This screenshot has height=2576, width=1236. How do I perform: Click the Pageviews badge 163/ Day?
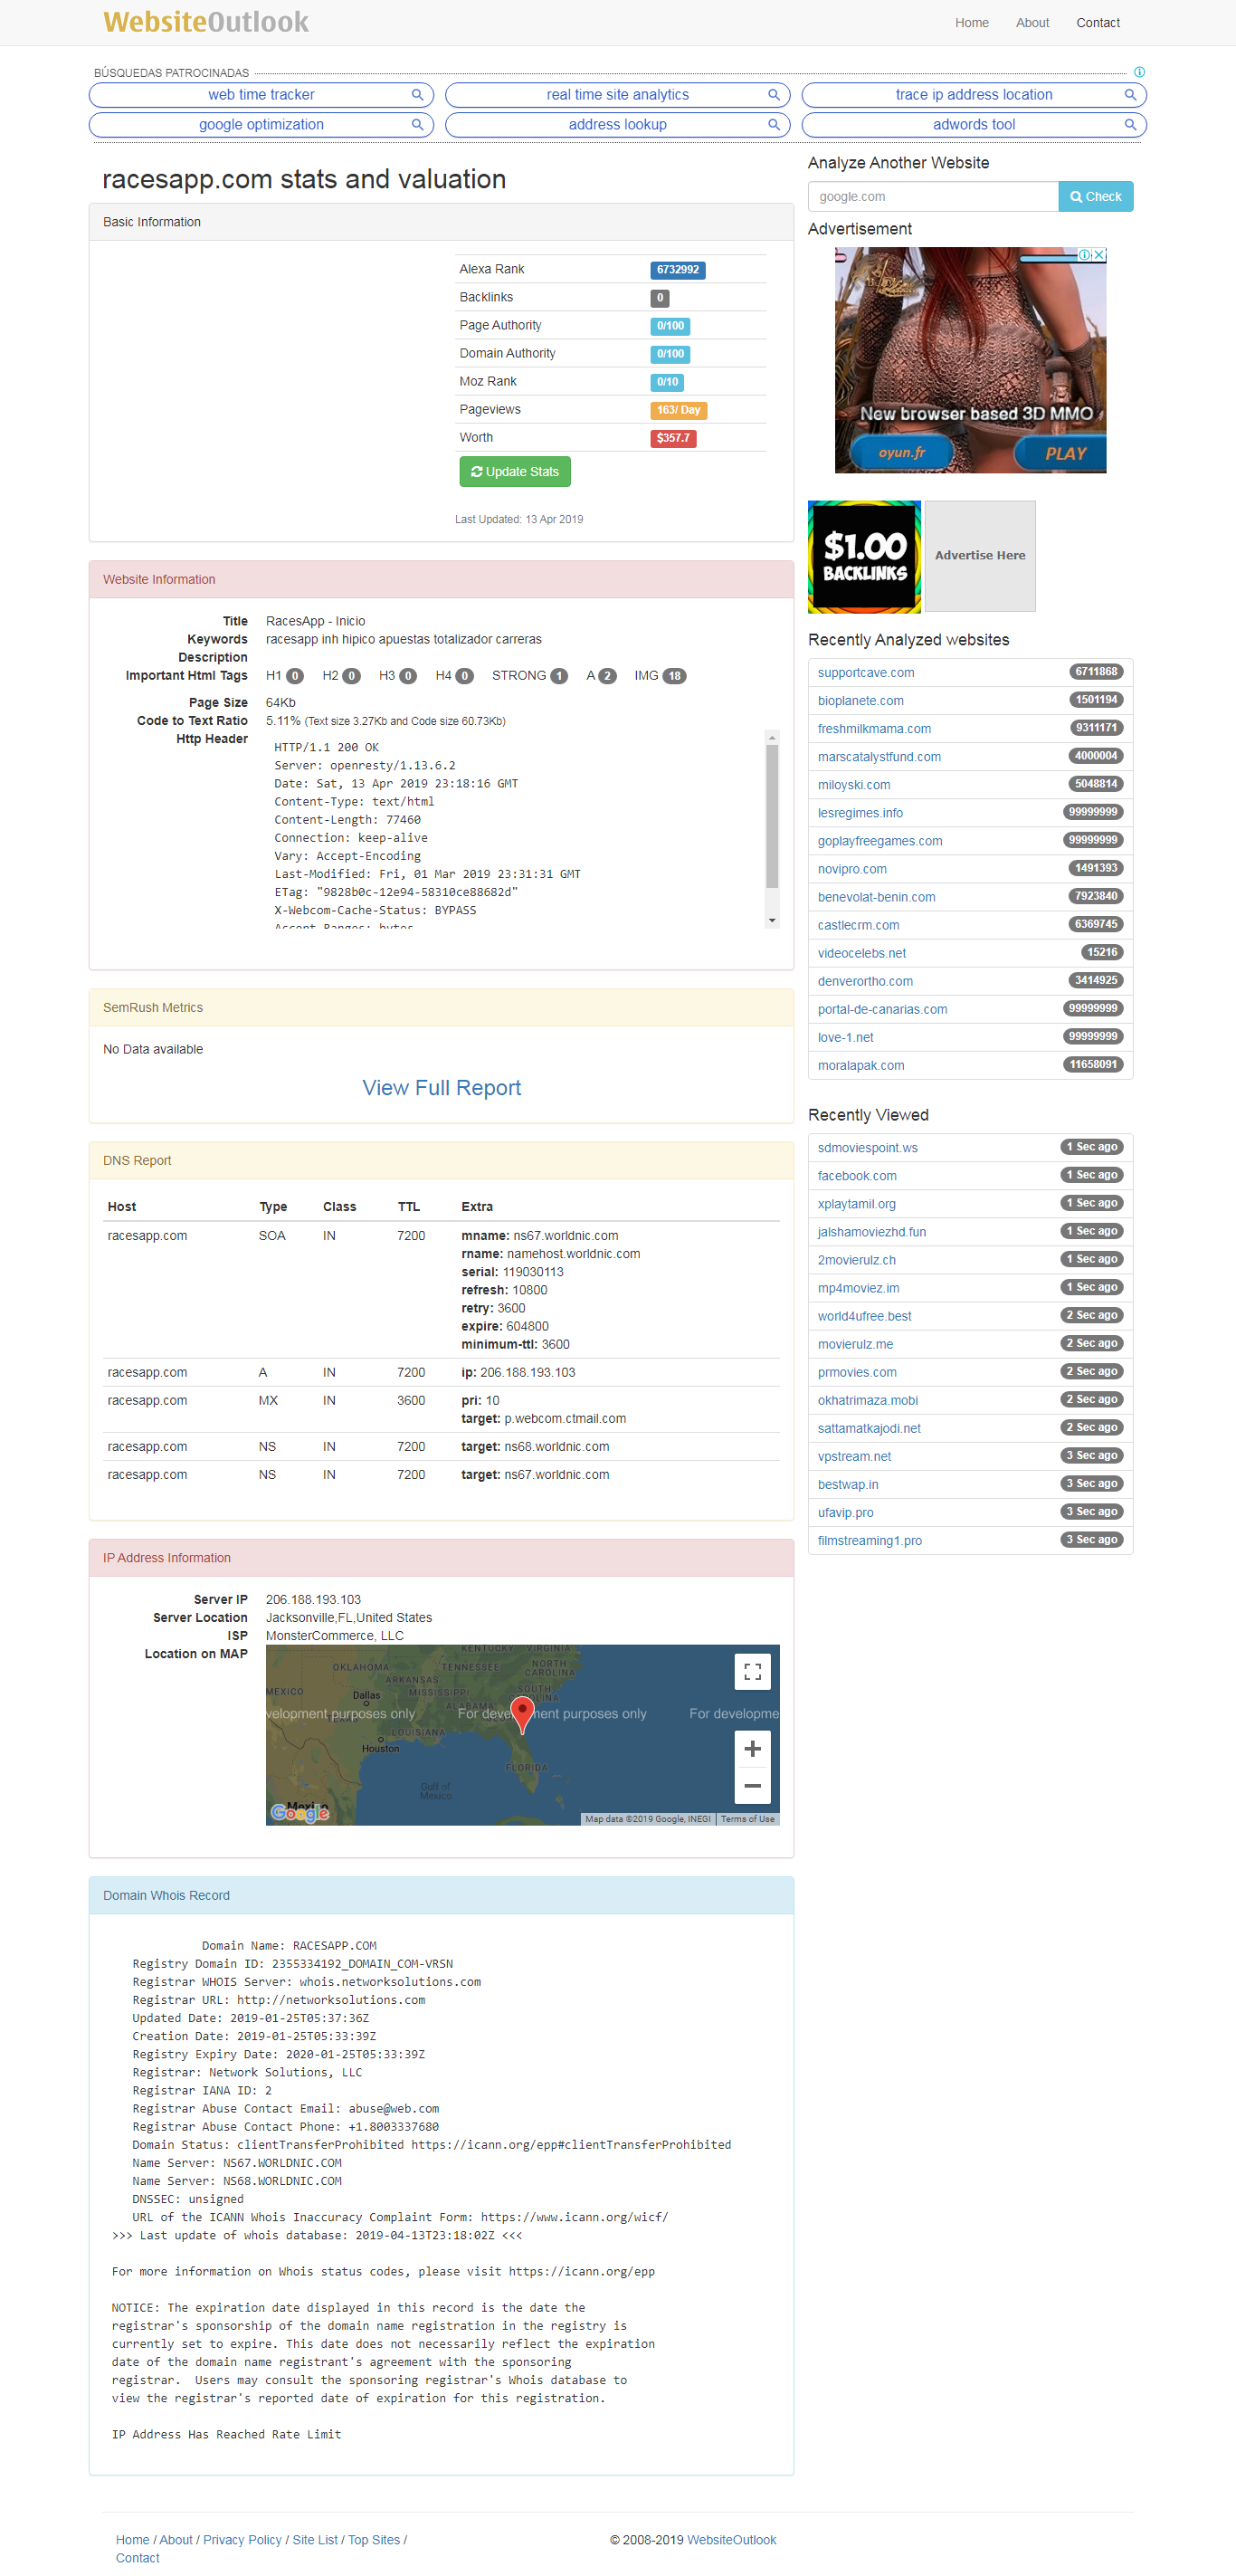pyautogui.click(x=678, y=410)
